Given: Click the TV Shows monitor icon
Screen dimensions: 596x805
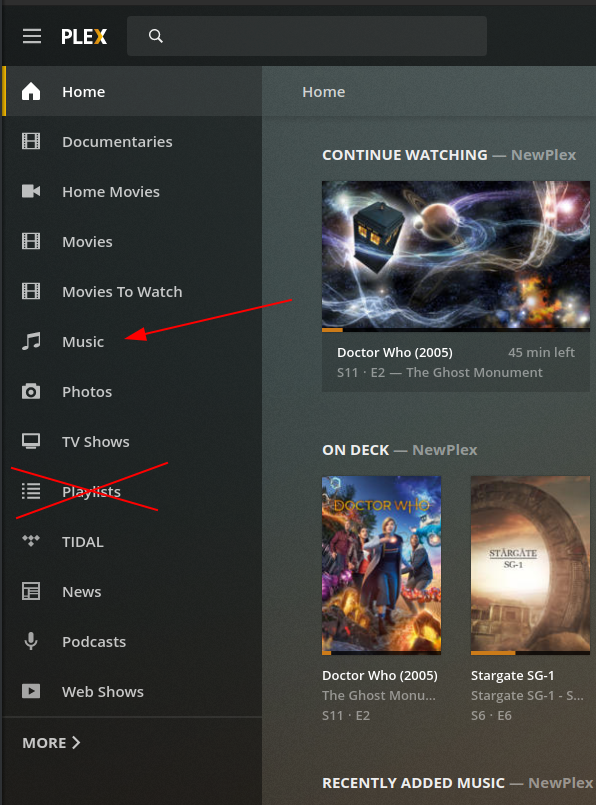Looking at the screenshot, I should point(31,441).
